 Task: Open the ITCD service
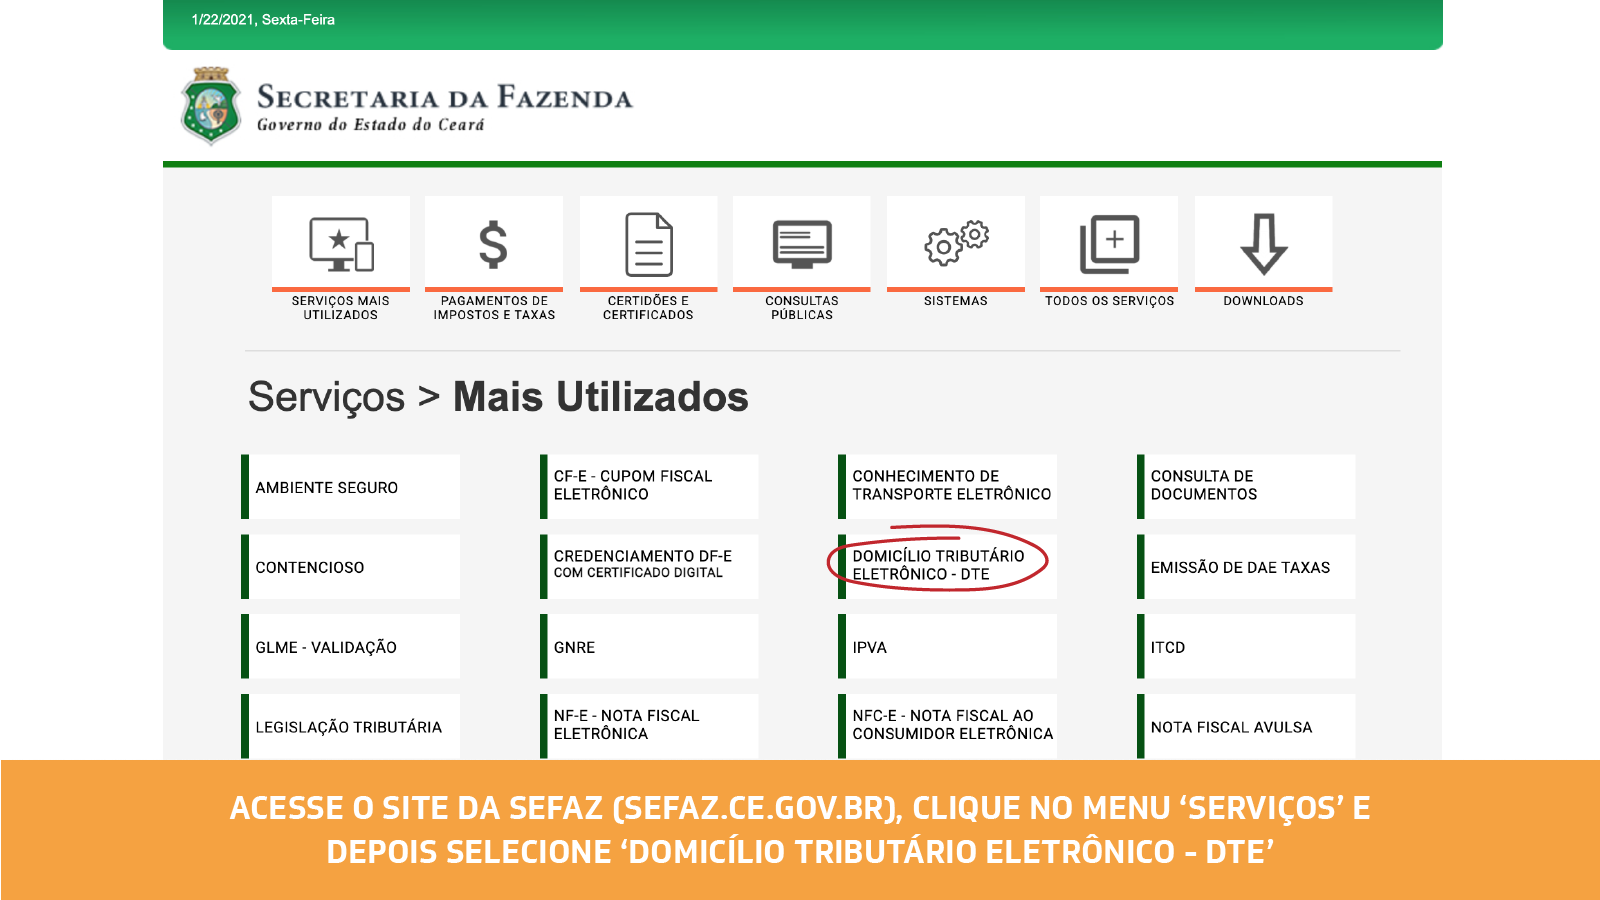[x=1246, y=647]
